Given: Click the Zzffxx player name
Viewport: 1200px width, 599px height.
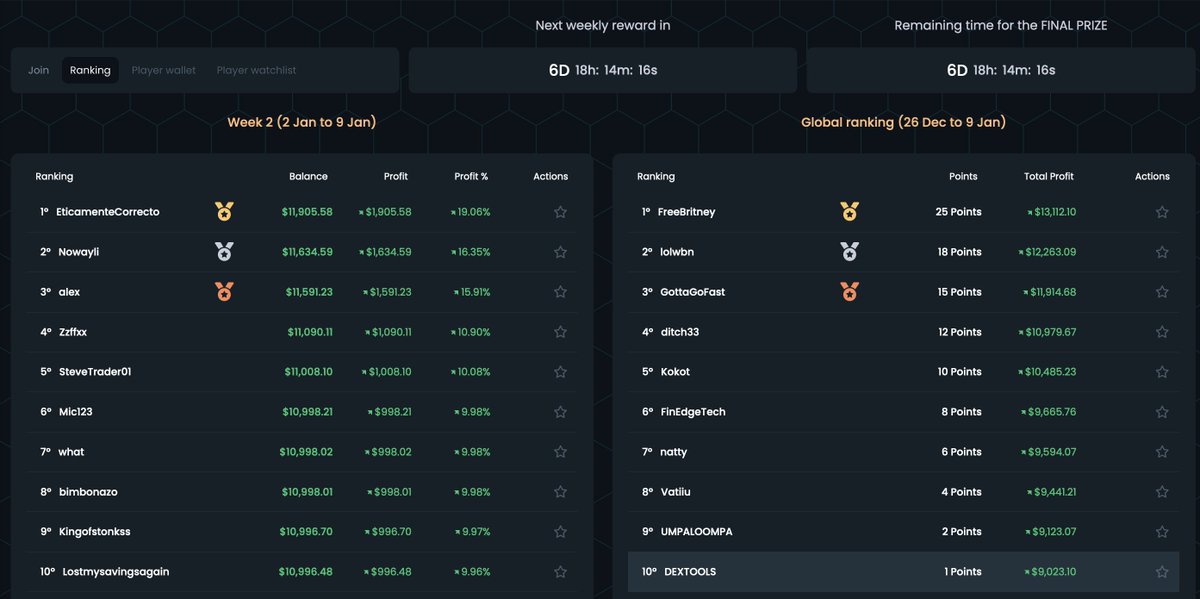Looking at the screenshot, I should [73, 332].
